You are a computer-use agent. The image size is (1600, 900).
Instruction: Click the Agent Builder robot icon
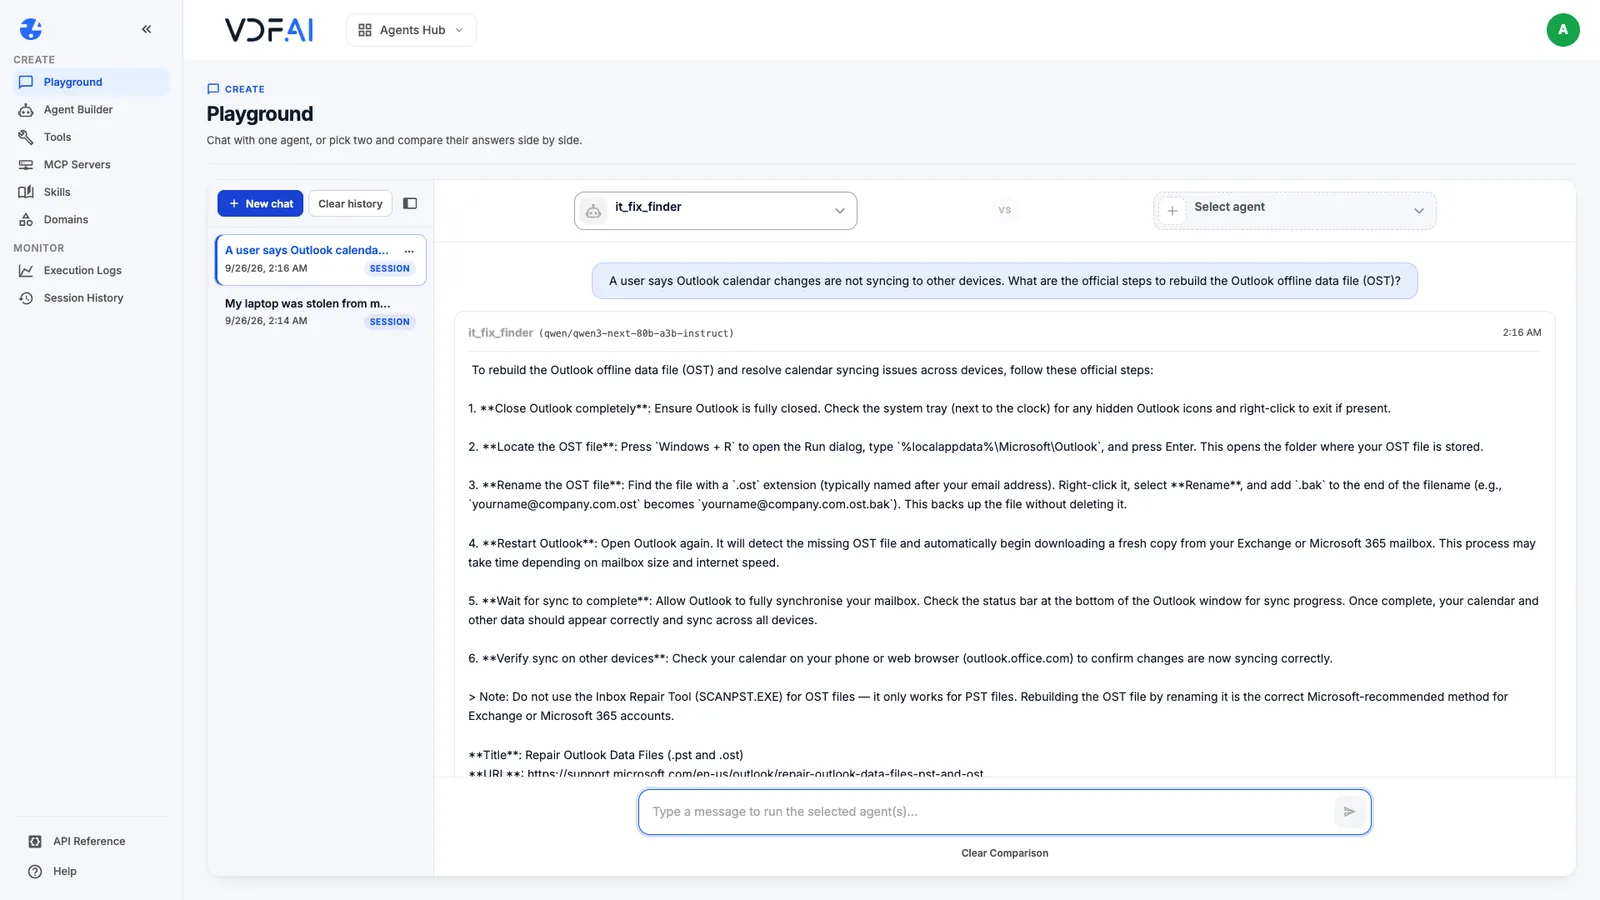pyautogui.click(x=26, y=110)
